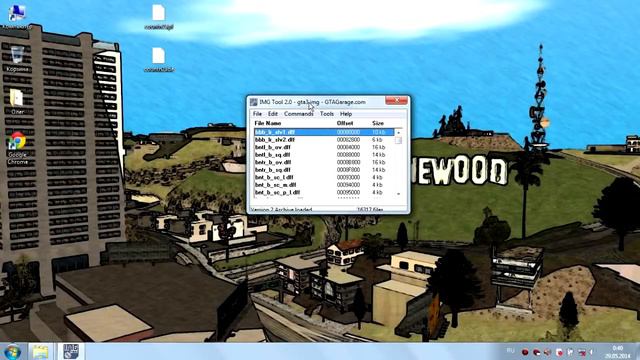640x360 pixels.
Task: Open the Commands menu
Action: tap(298, 114)
